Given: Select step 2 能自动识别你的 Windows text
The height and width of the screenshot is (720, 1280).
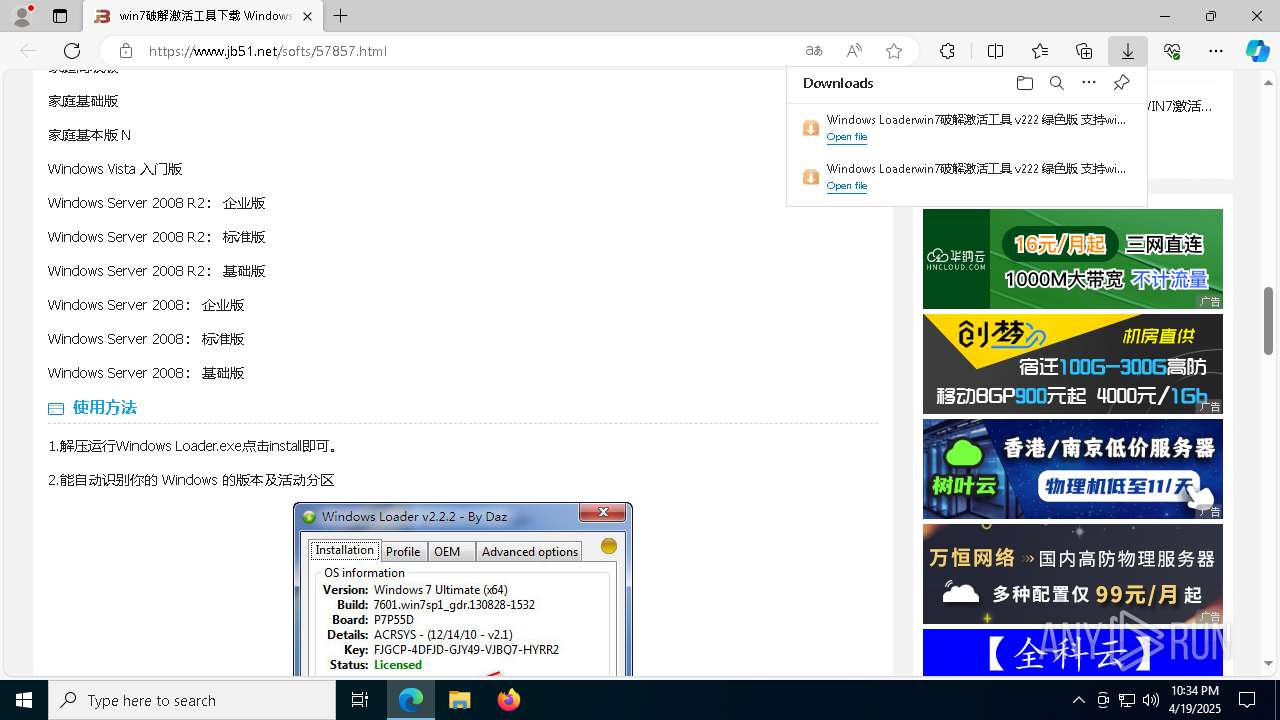Looking at the screenshot, I should click(x=191, y=480).
